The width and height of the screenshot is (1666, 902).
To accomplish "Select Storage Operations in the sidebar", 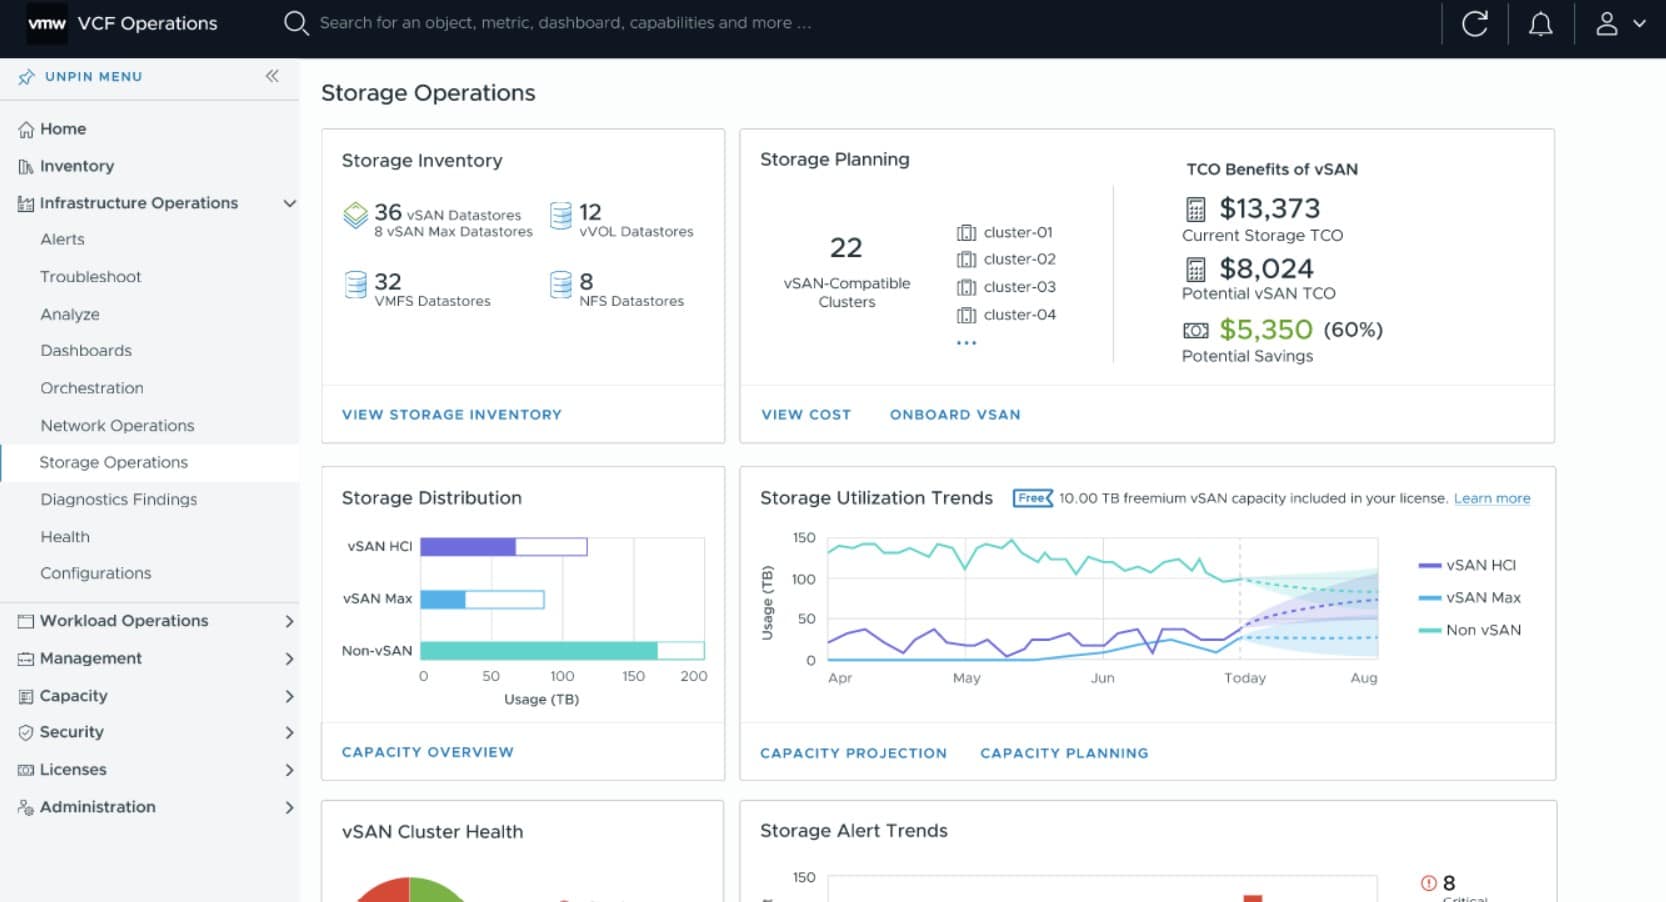I will (113, 462).
